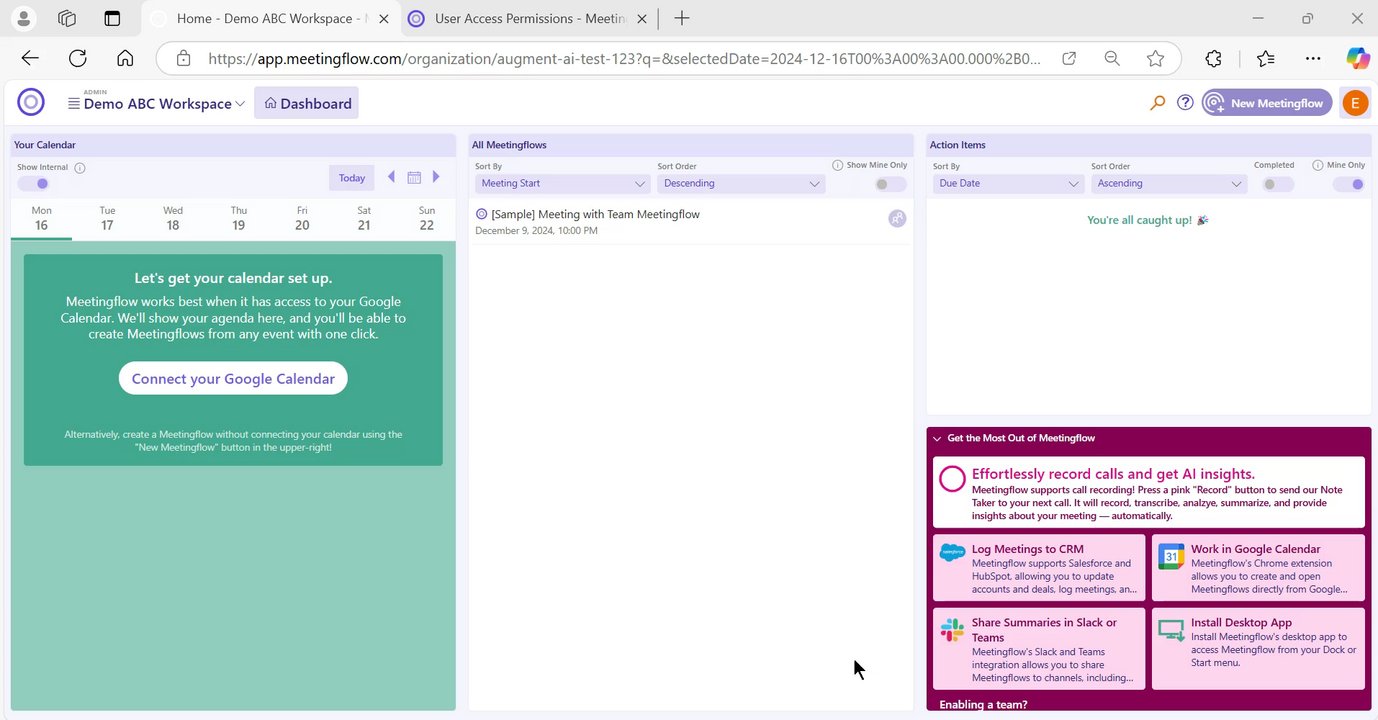This screenshot has height=720, width=1378.
Task: Add this page to favorites with the star
Action: (x=1155, y=58)
